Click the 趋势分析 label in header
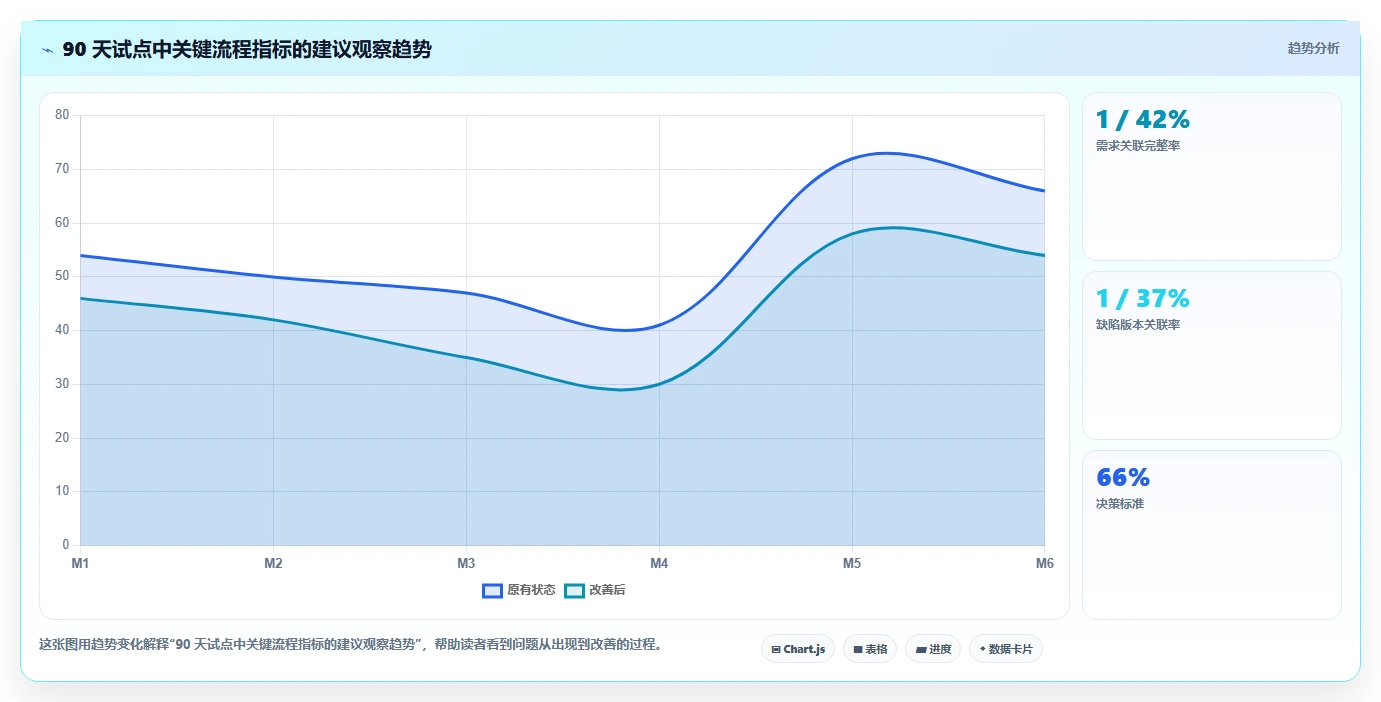The height and width of the screenshot is (702, 1381). tap(1314, 48)
